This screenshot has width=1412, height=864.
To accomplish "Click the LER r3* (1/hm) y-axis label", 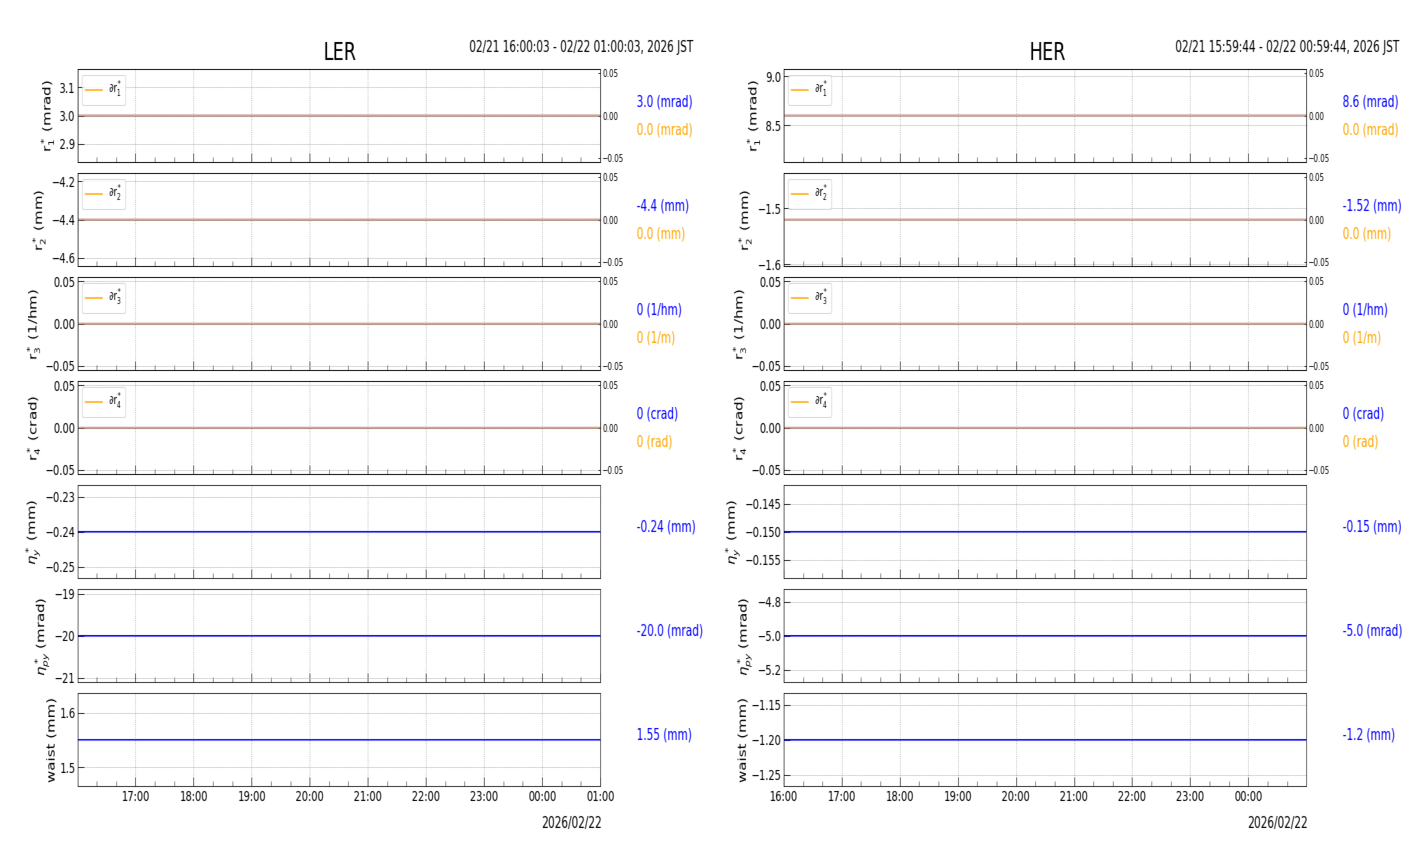I will (33, 324).
